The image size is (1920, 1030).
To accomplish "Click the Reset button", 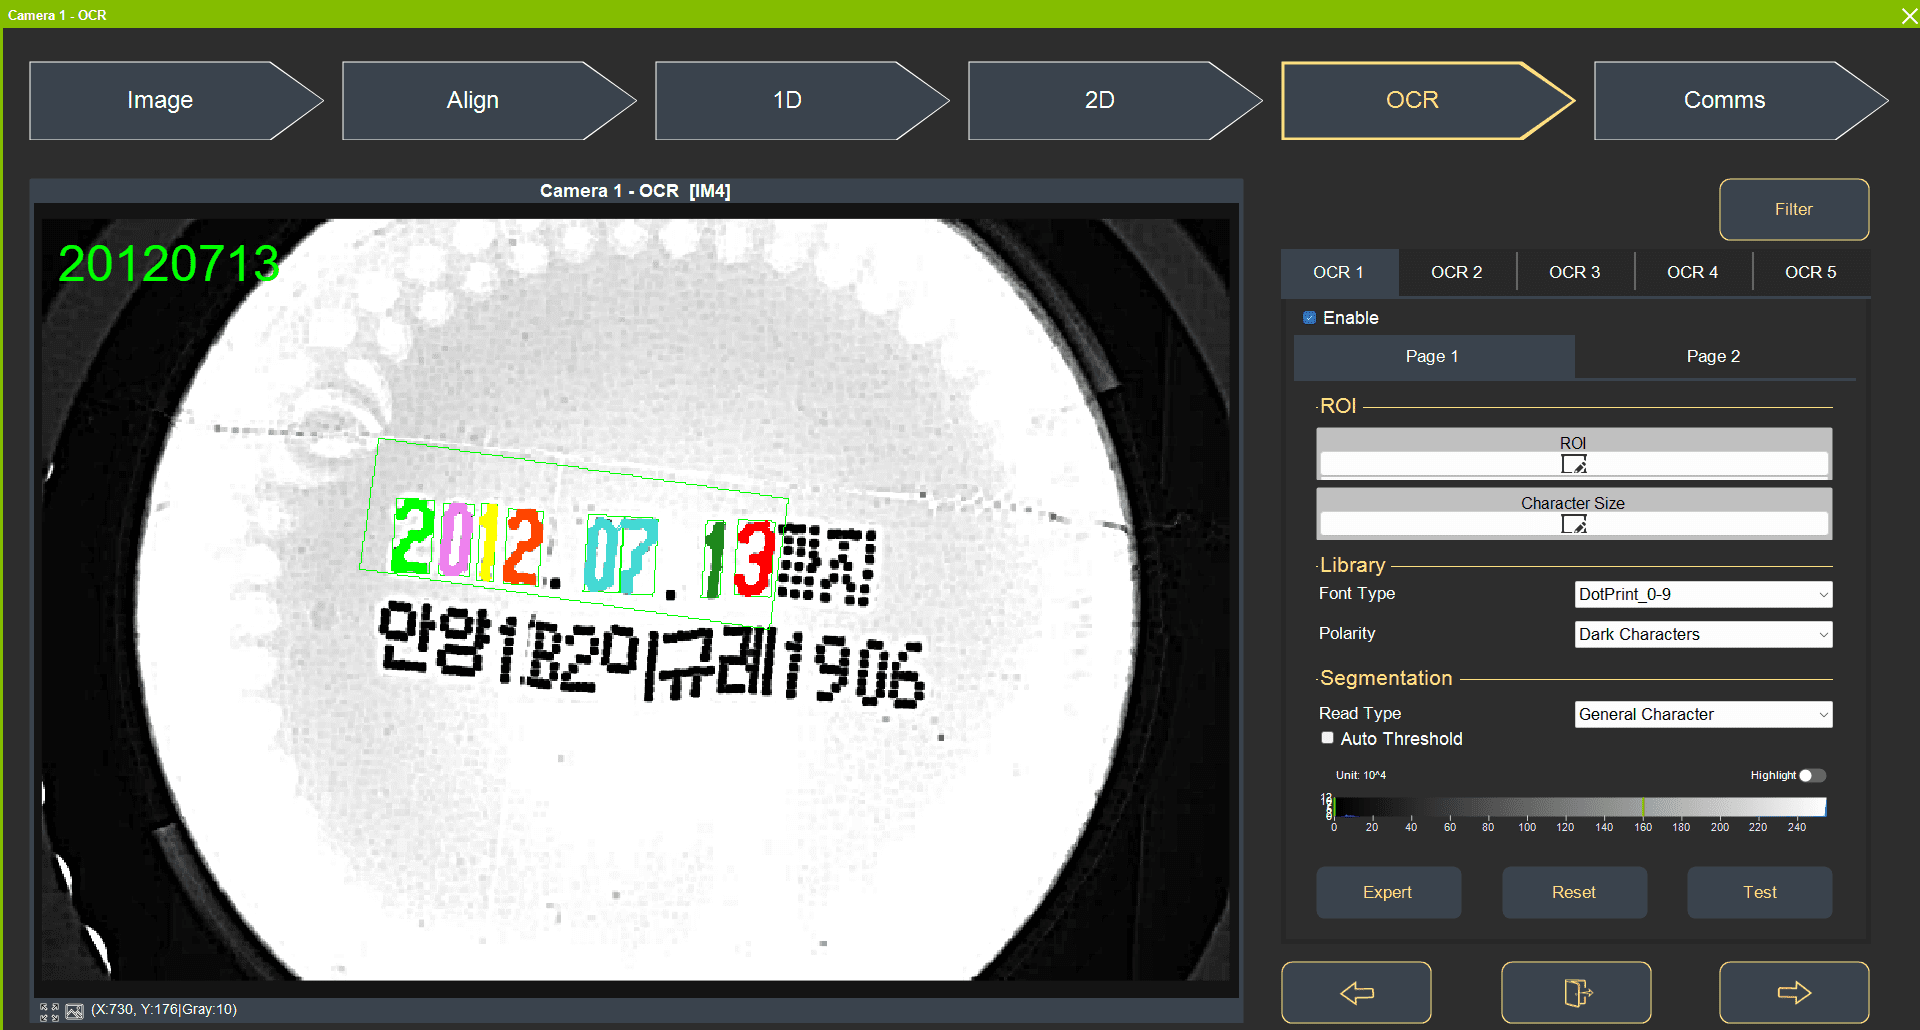I will point(1574,892).
